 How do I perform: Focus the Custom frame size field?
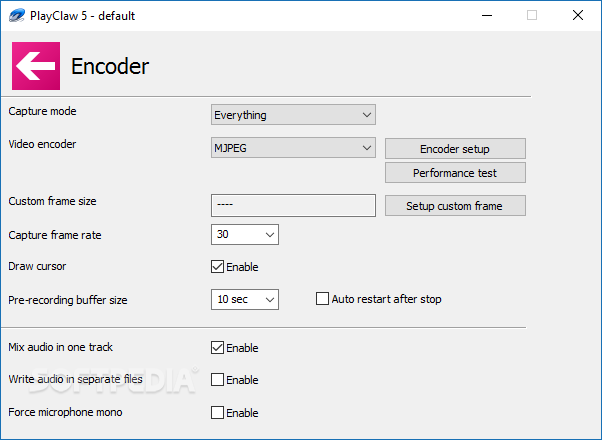[x=293, y=205]
